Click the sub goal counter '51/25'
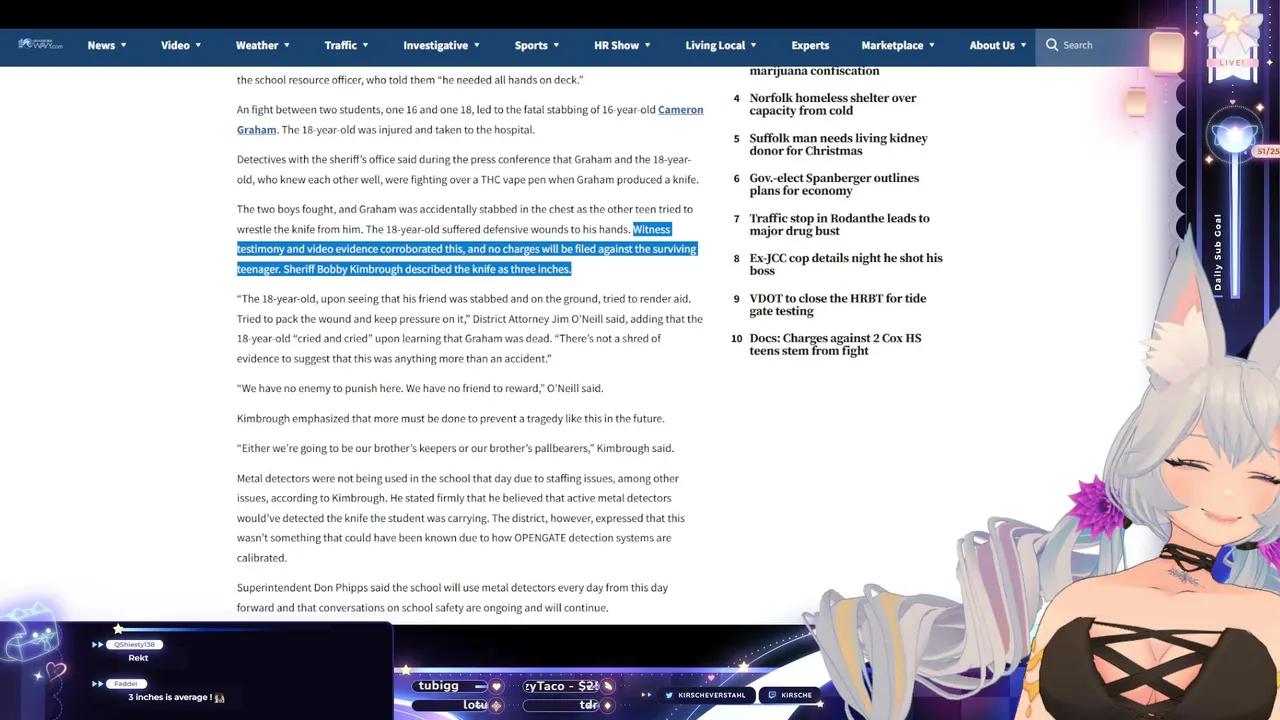The width and height of the screenshot is (1280, 720). (x=1267, y=151)
